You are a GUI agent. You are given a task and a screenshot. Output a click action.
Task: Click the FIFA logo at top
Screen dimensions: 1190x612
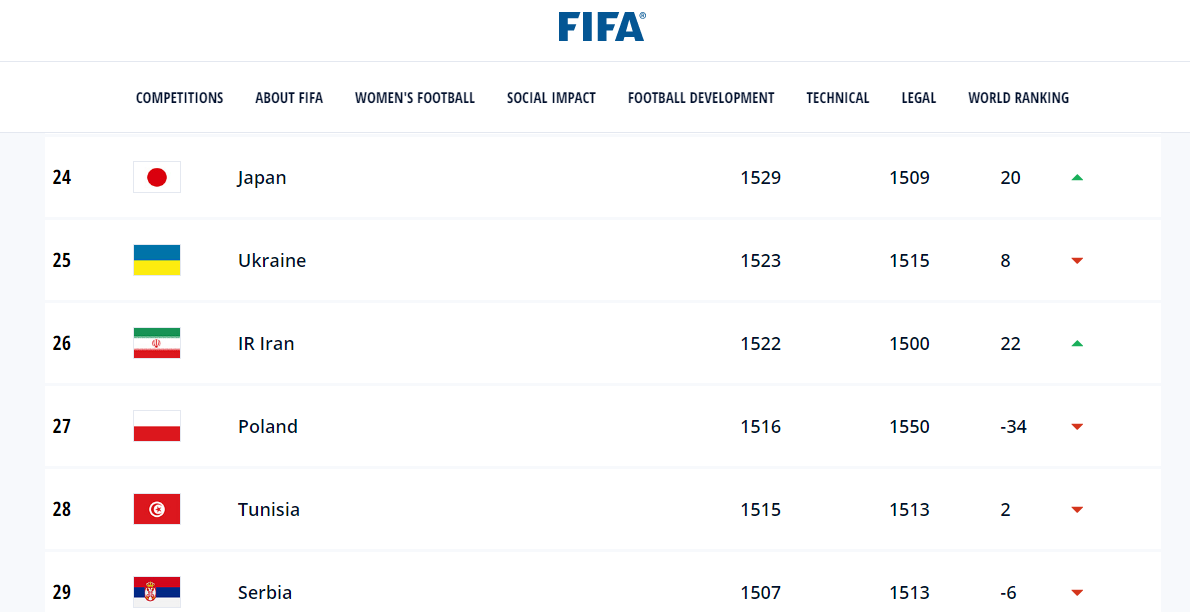[x=602, y=27]
